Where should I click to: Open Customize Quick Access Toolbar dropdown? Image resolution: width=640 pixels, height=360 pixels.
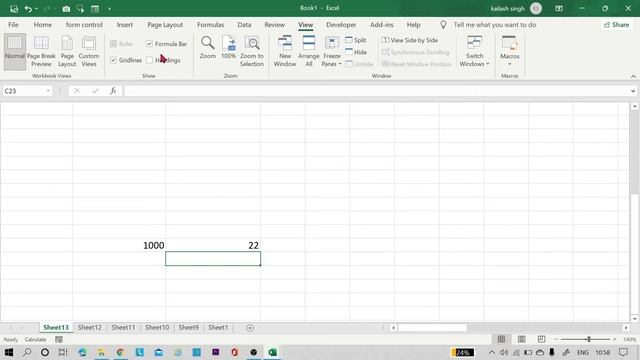click(x=109, y=9)
